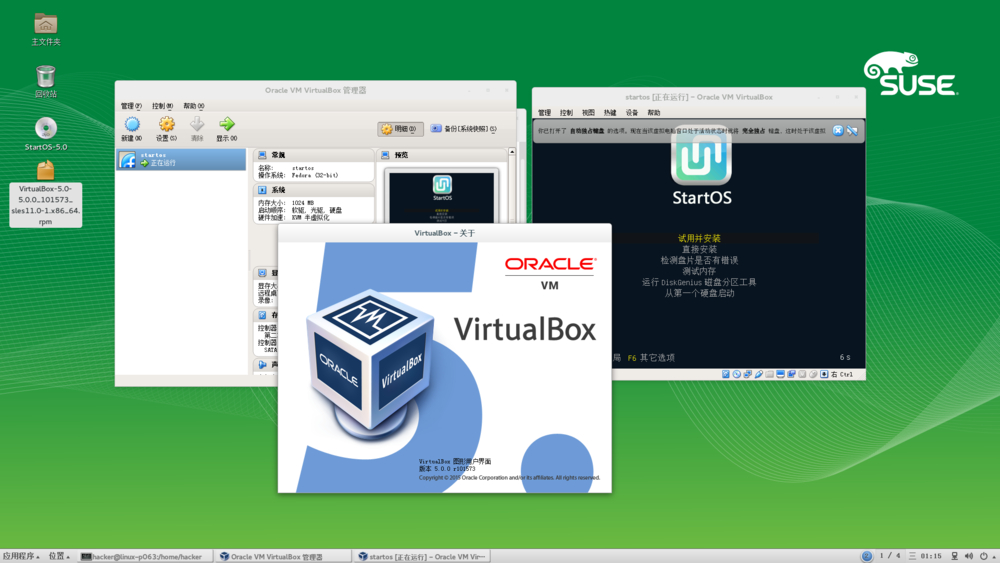The image size is (1000, 563).
Task: Switch to 备份[系统快照] (Snapshots) view
Action: point(464,129)
